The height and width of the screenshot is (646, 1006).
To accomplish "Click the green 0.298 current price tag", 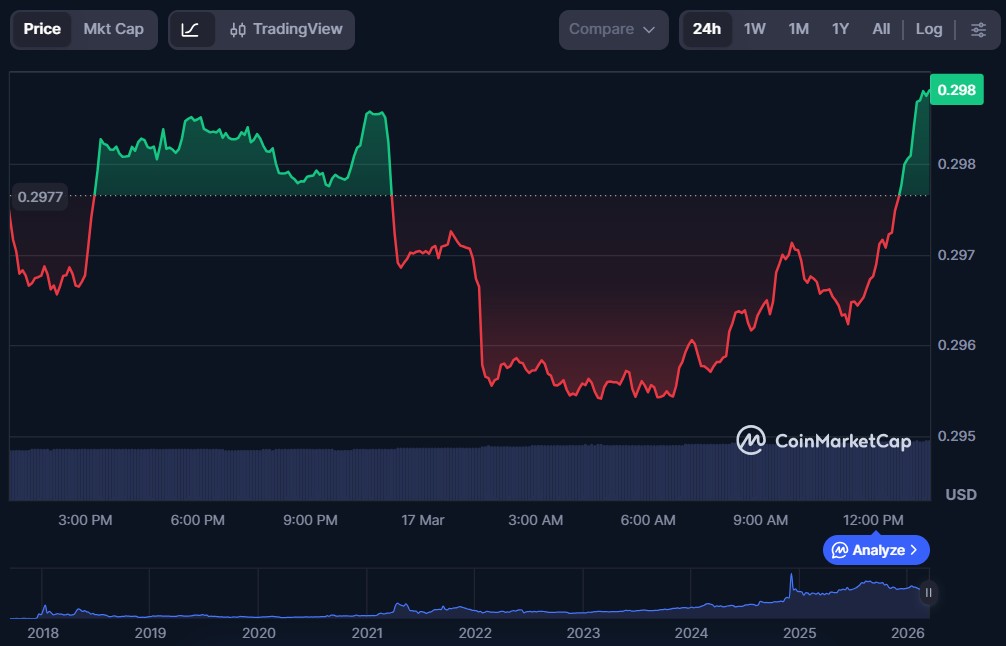I will click(956, 90).
